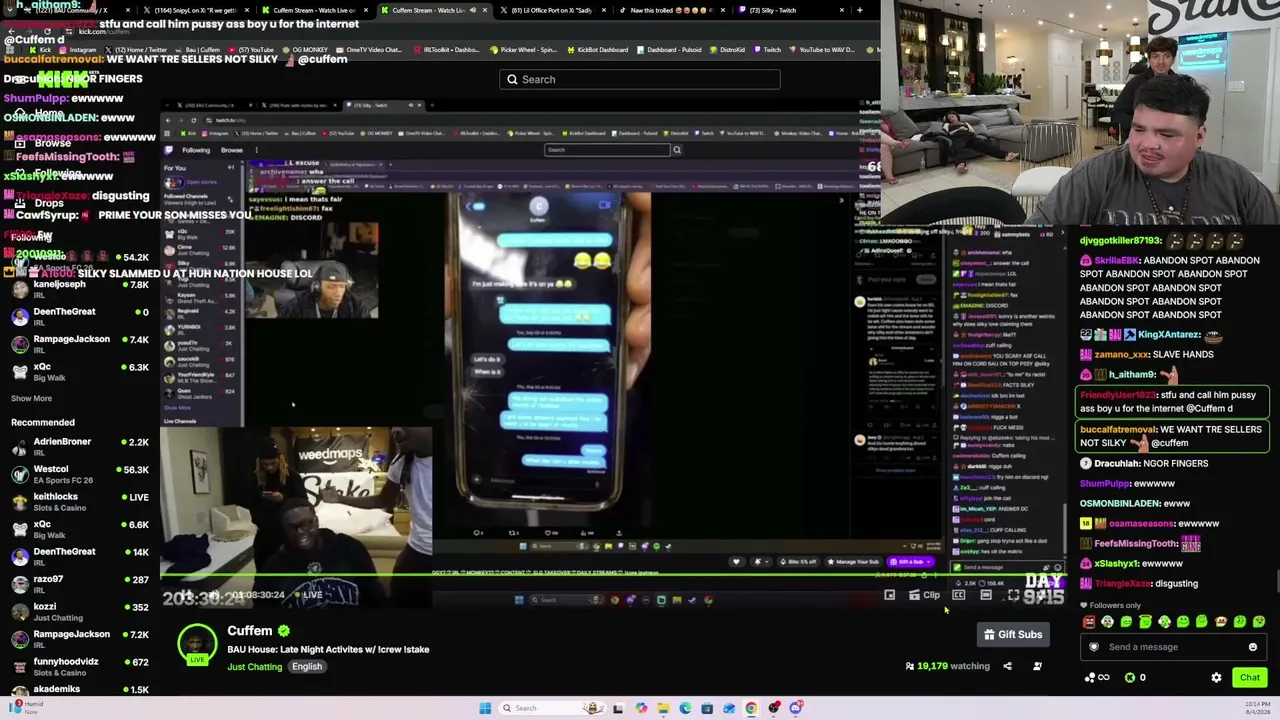Open the Picker Wheel bookmark
Image resolution: width=1280 pixels, height=720 pixels.
pos(524,50)
